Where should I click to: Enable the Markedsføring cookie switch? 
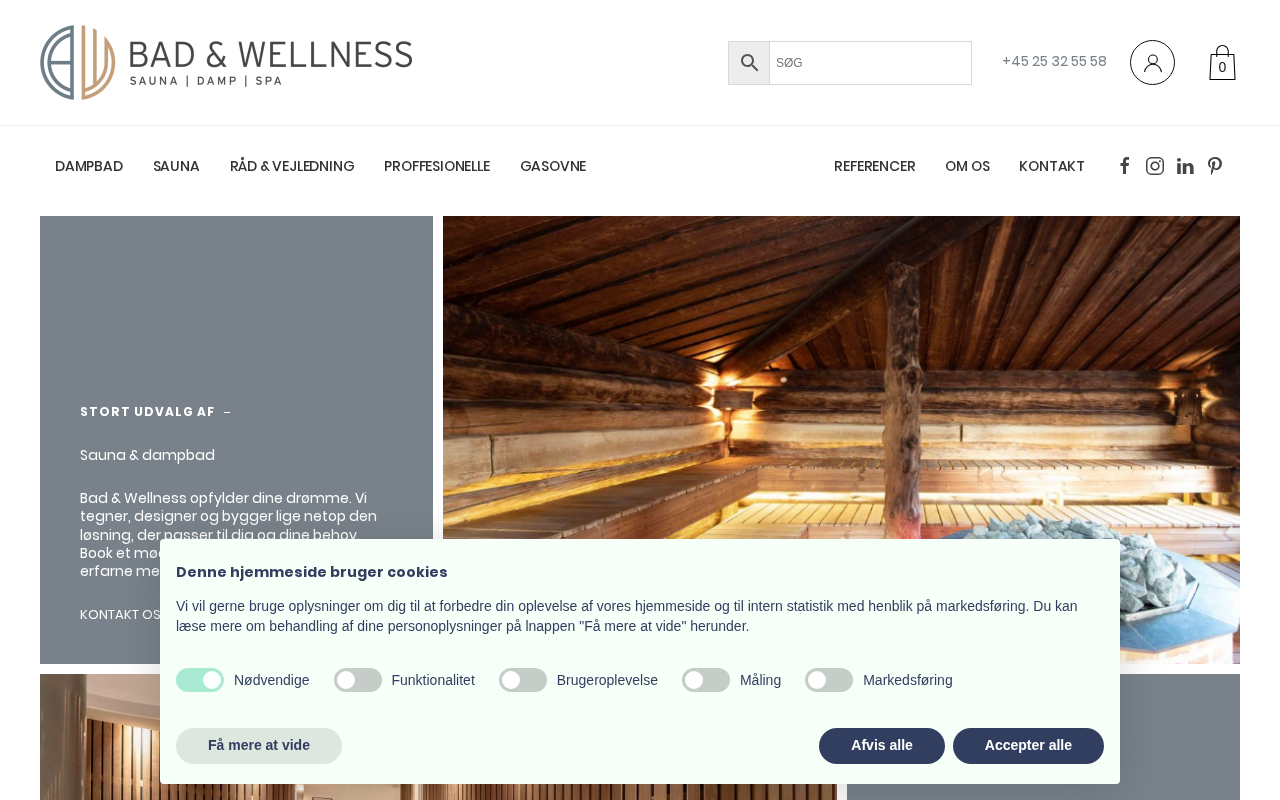click(x=829, y=680)
